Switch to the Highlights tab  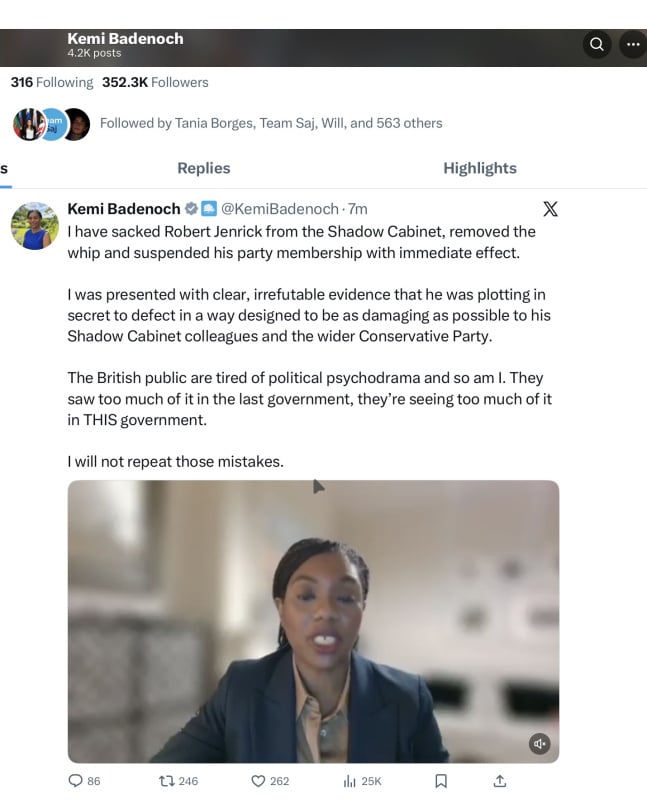(480, 168)
